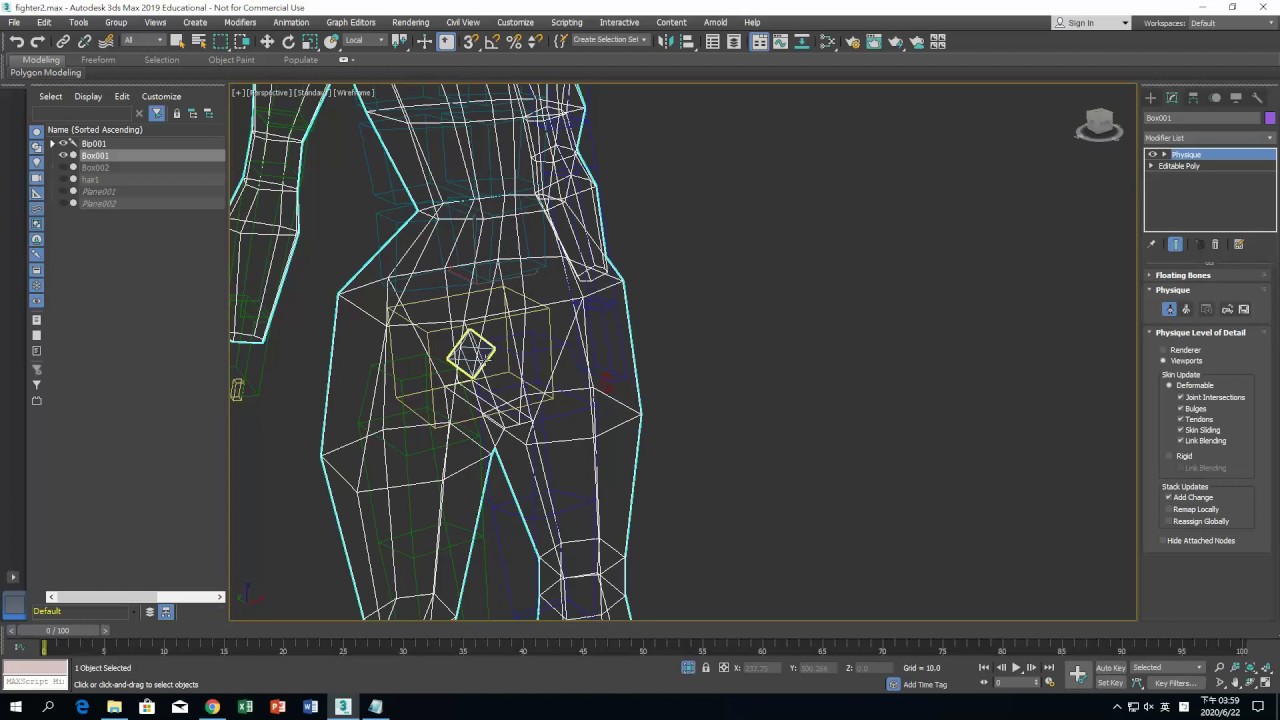Select the Select and Rotate tool
The height and width of the screenshot is (720, 1280).
289,41
